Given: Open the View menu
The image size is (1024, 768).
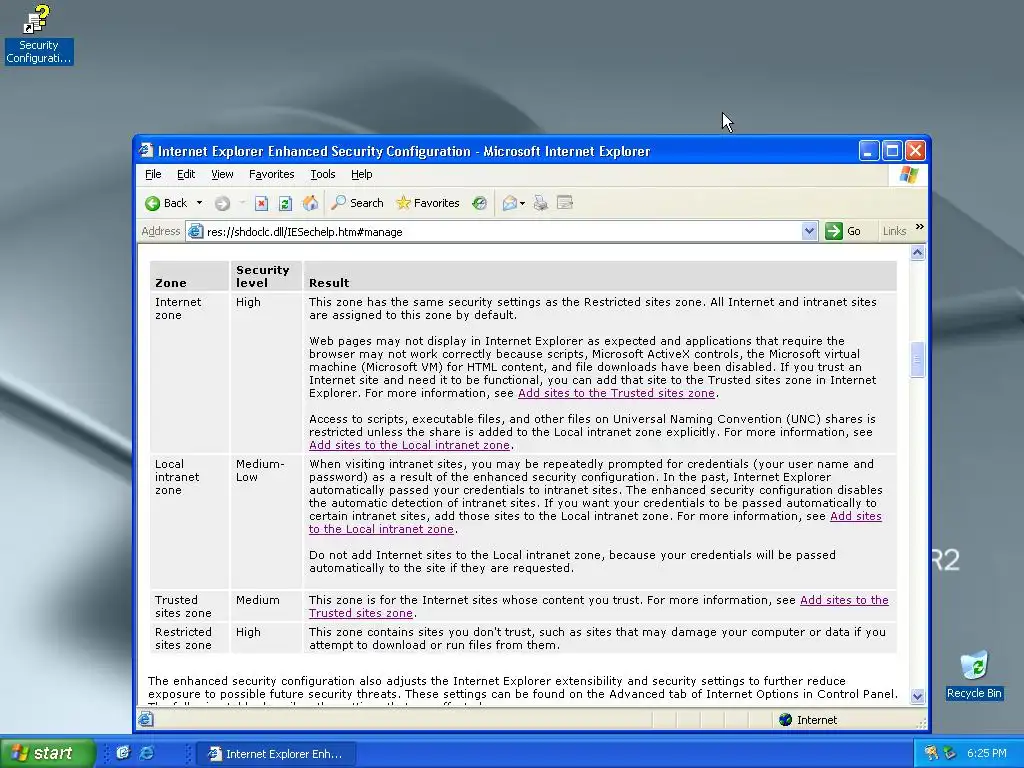Looking at the screenshot, I should click(x=222, y=174).
